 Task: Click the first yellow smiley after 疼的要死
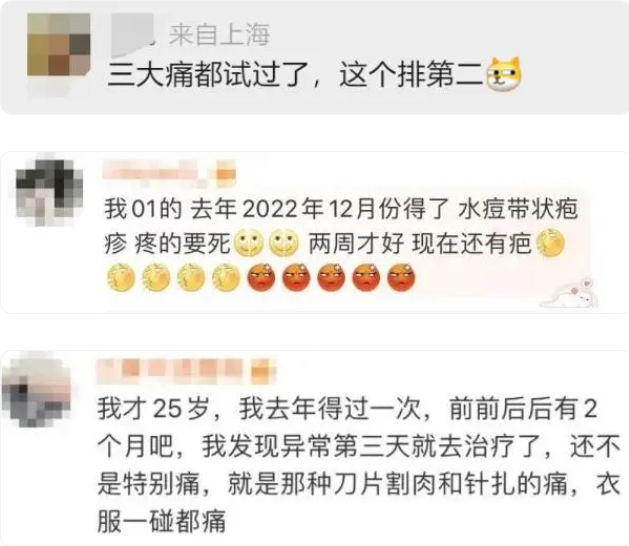(x=248, y=244)
